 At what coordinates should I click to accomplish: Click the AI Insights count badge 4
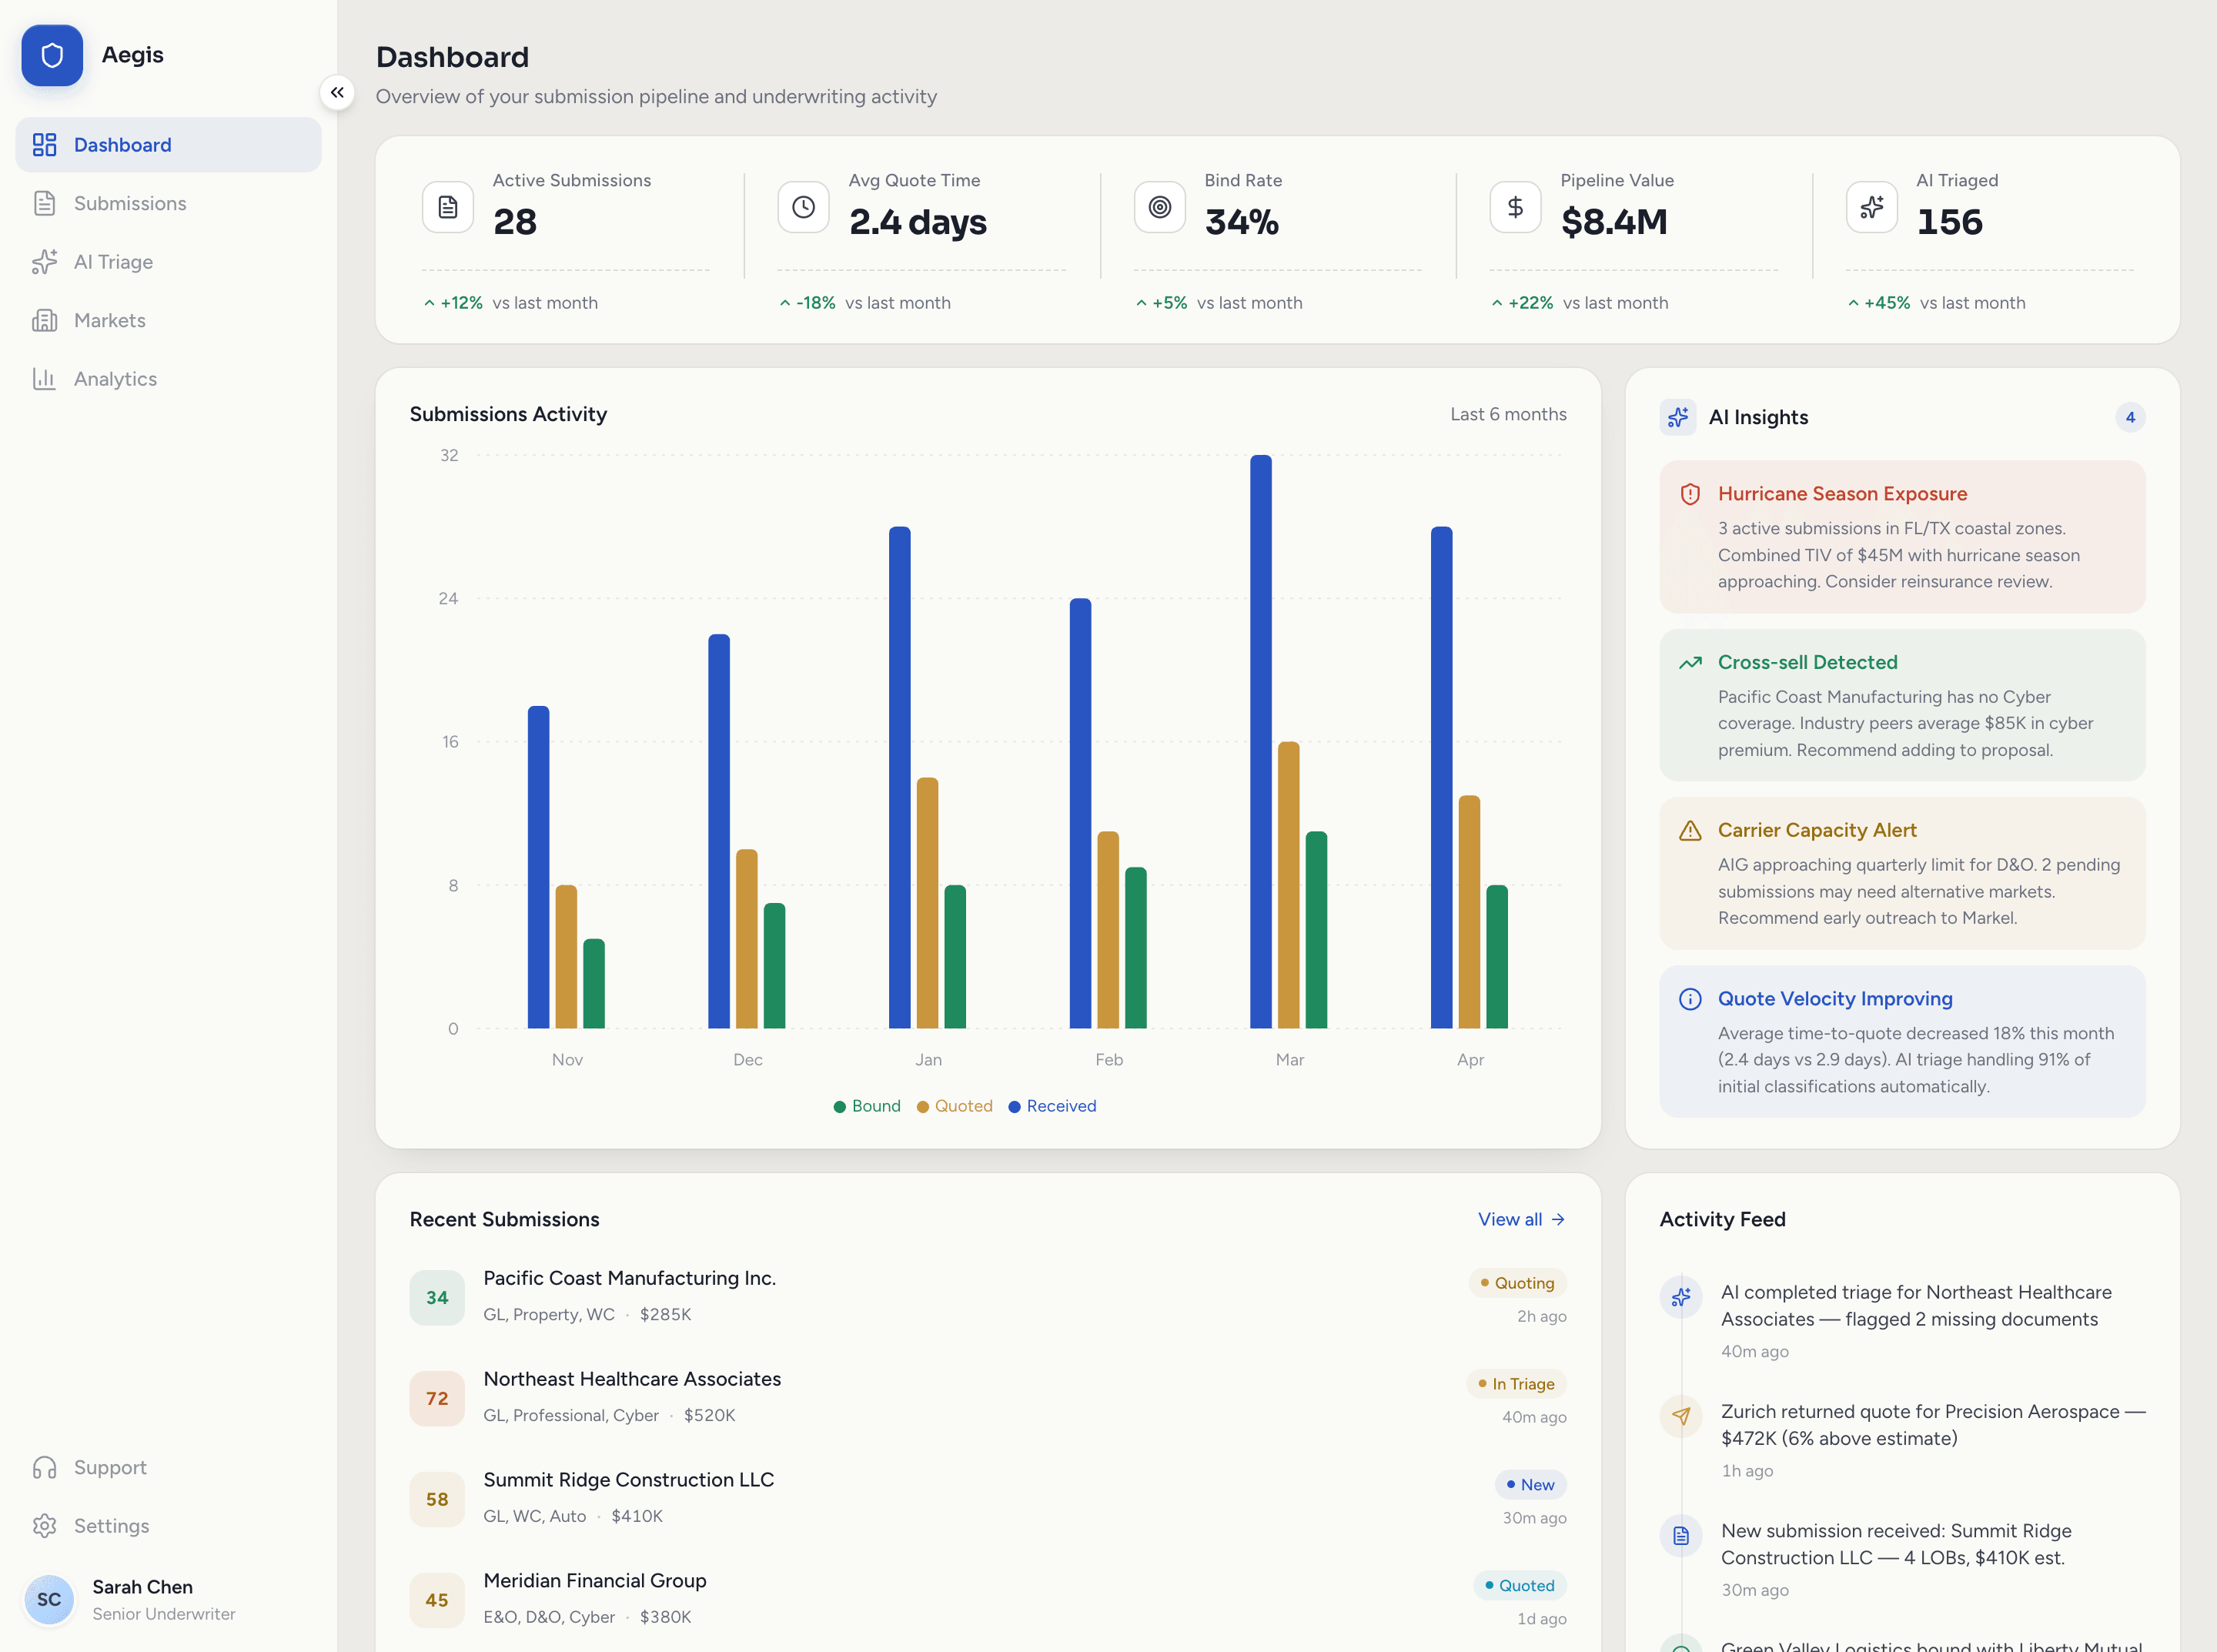2130,417
